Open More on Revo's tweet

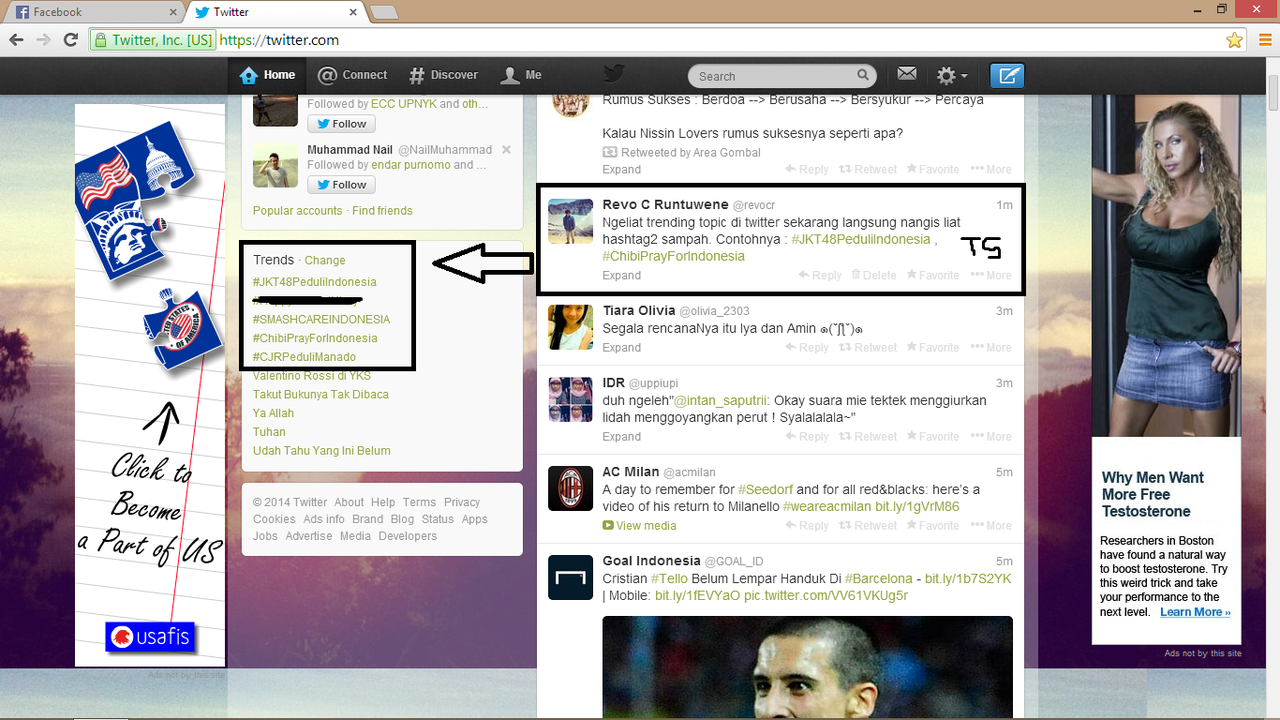point(991,275)
